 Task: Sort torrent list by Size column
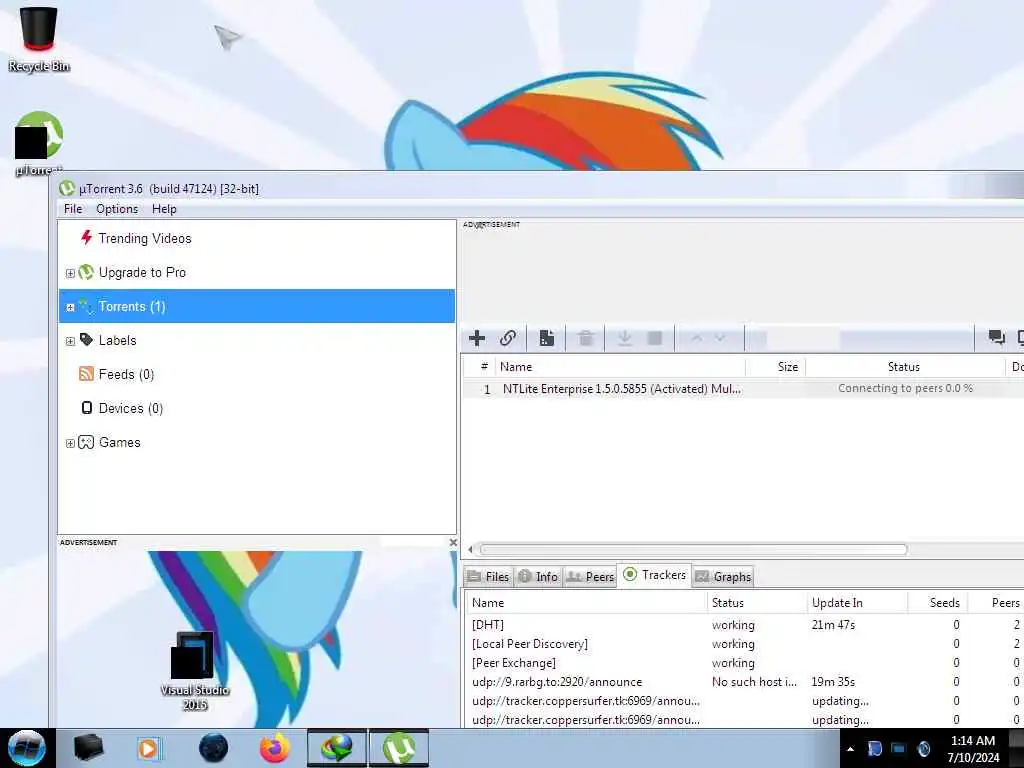click(775, 367)
